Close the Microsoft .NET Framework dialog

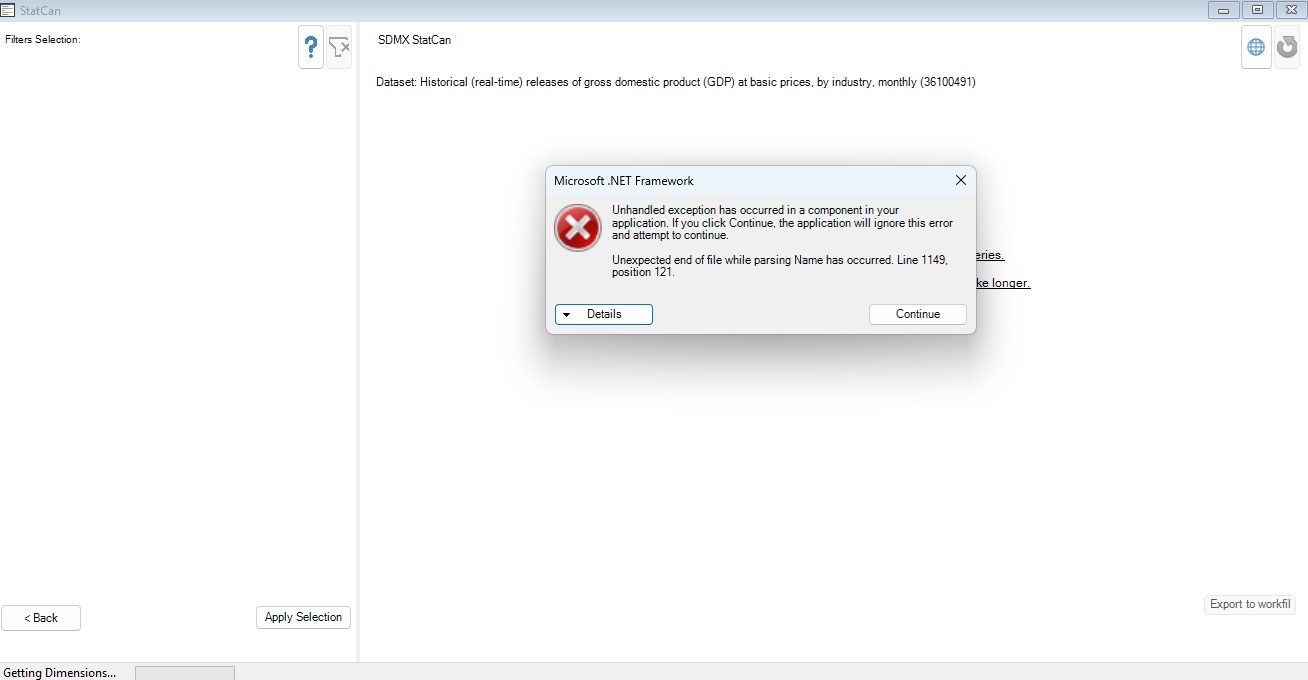click(961, 181)
